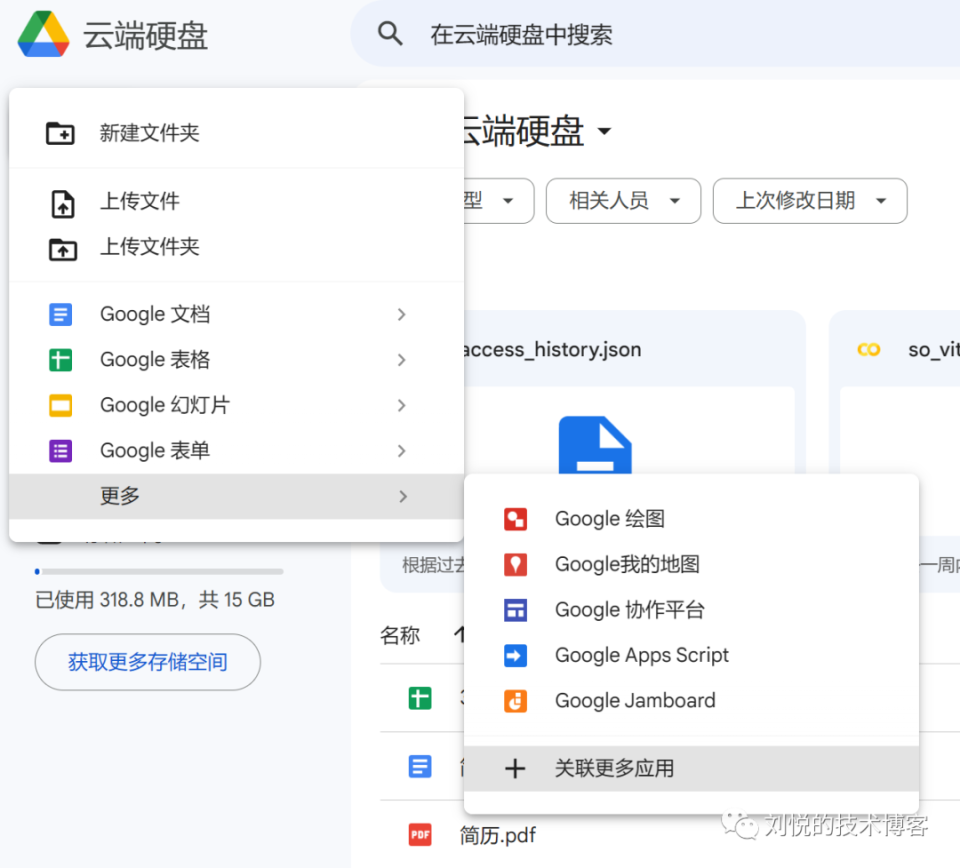The image size is (960, 868).
Task: Click 新建文件夹 menu entry
Action: coord(150,132)
